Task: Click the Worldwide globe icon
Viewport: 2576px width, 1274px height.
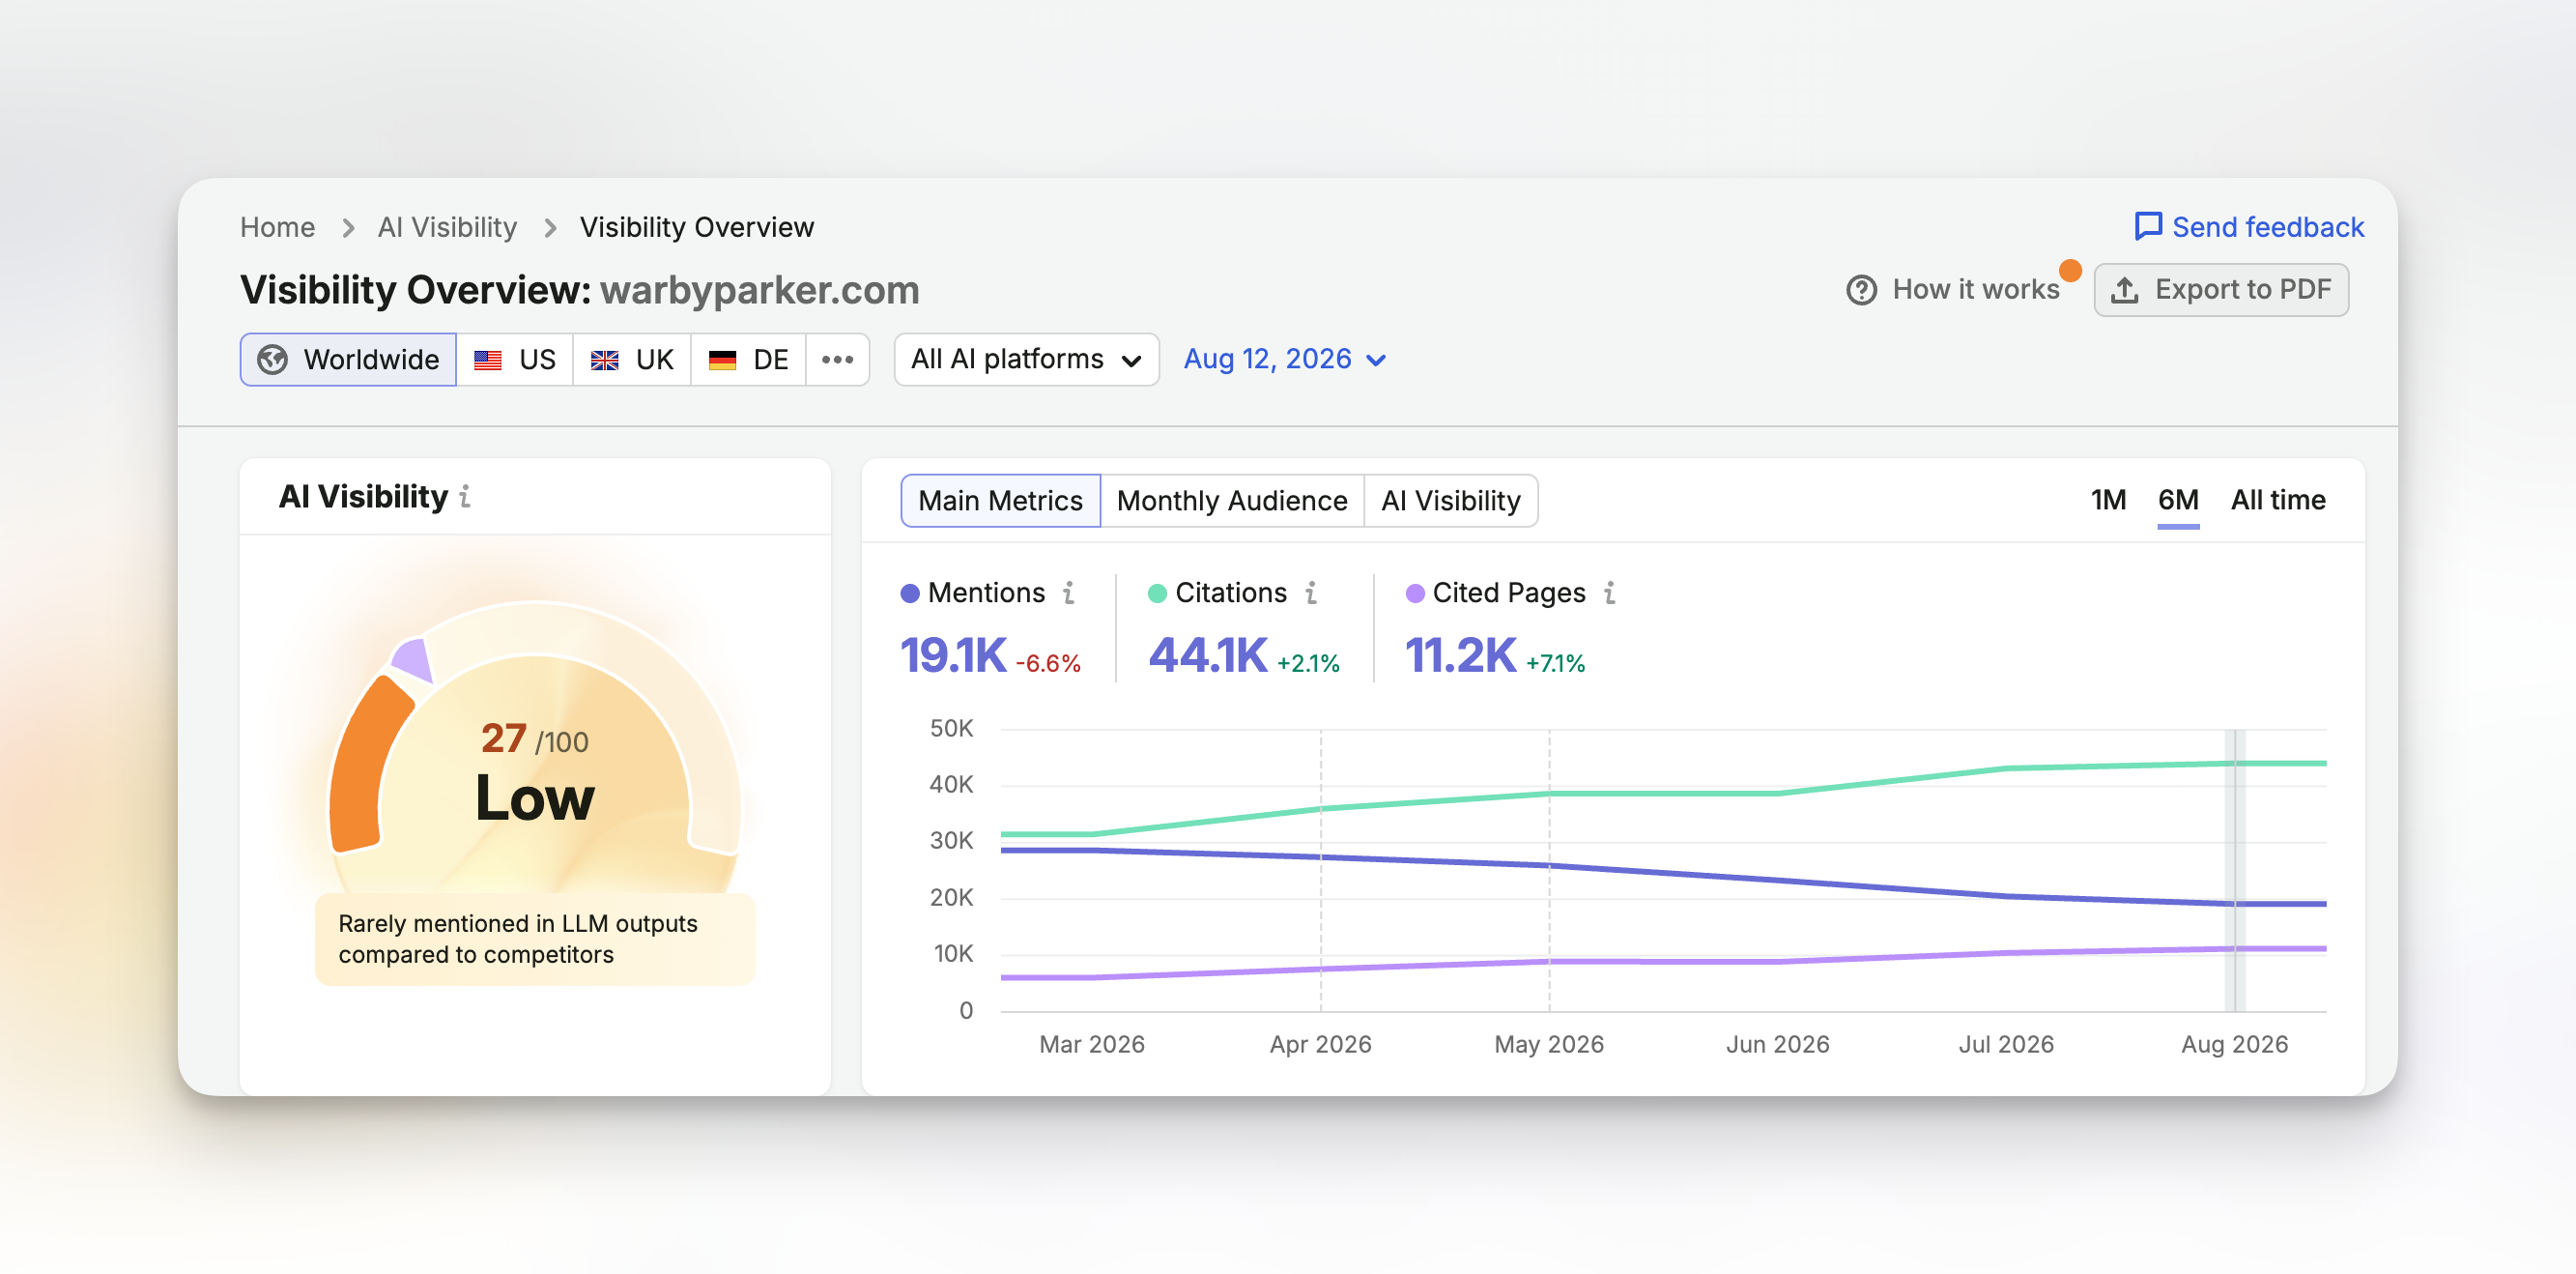Action: [272, 360]
